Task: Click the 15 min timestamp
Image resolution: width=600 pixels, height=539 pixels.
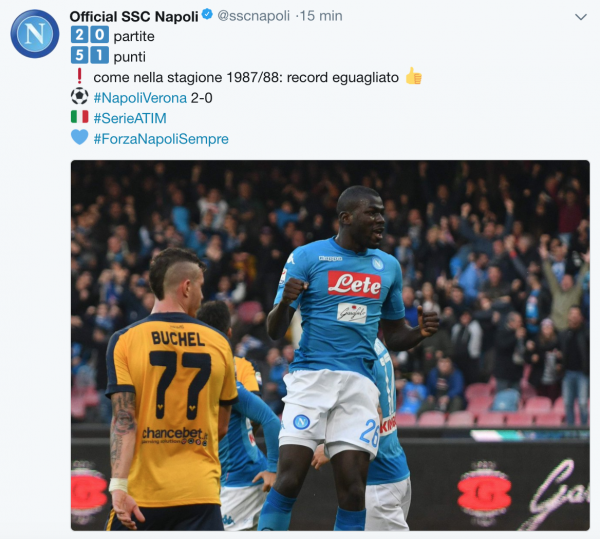Action: 321,16
